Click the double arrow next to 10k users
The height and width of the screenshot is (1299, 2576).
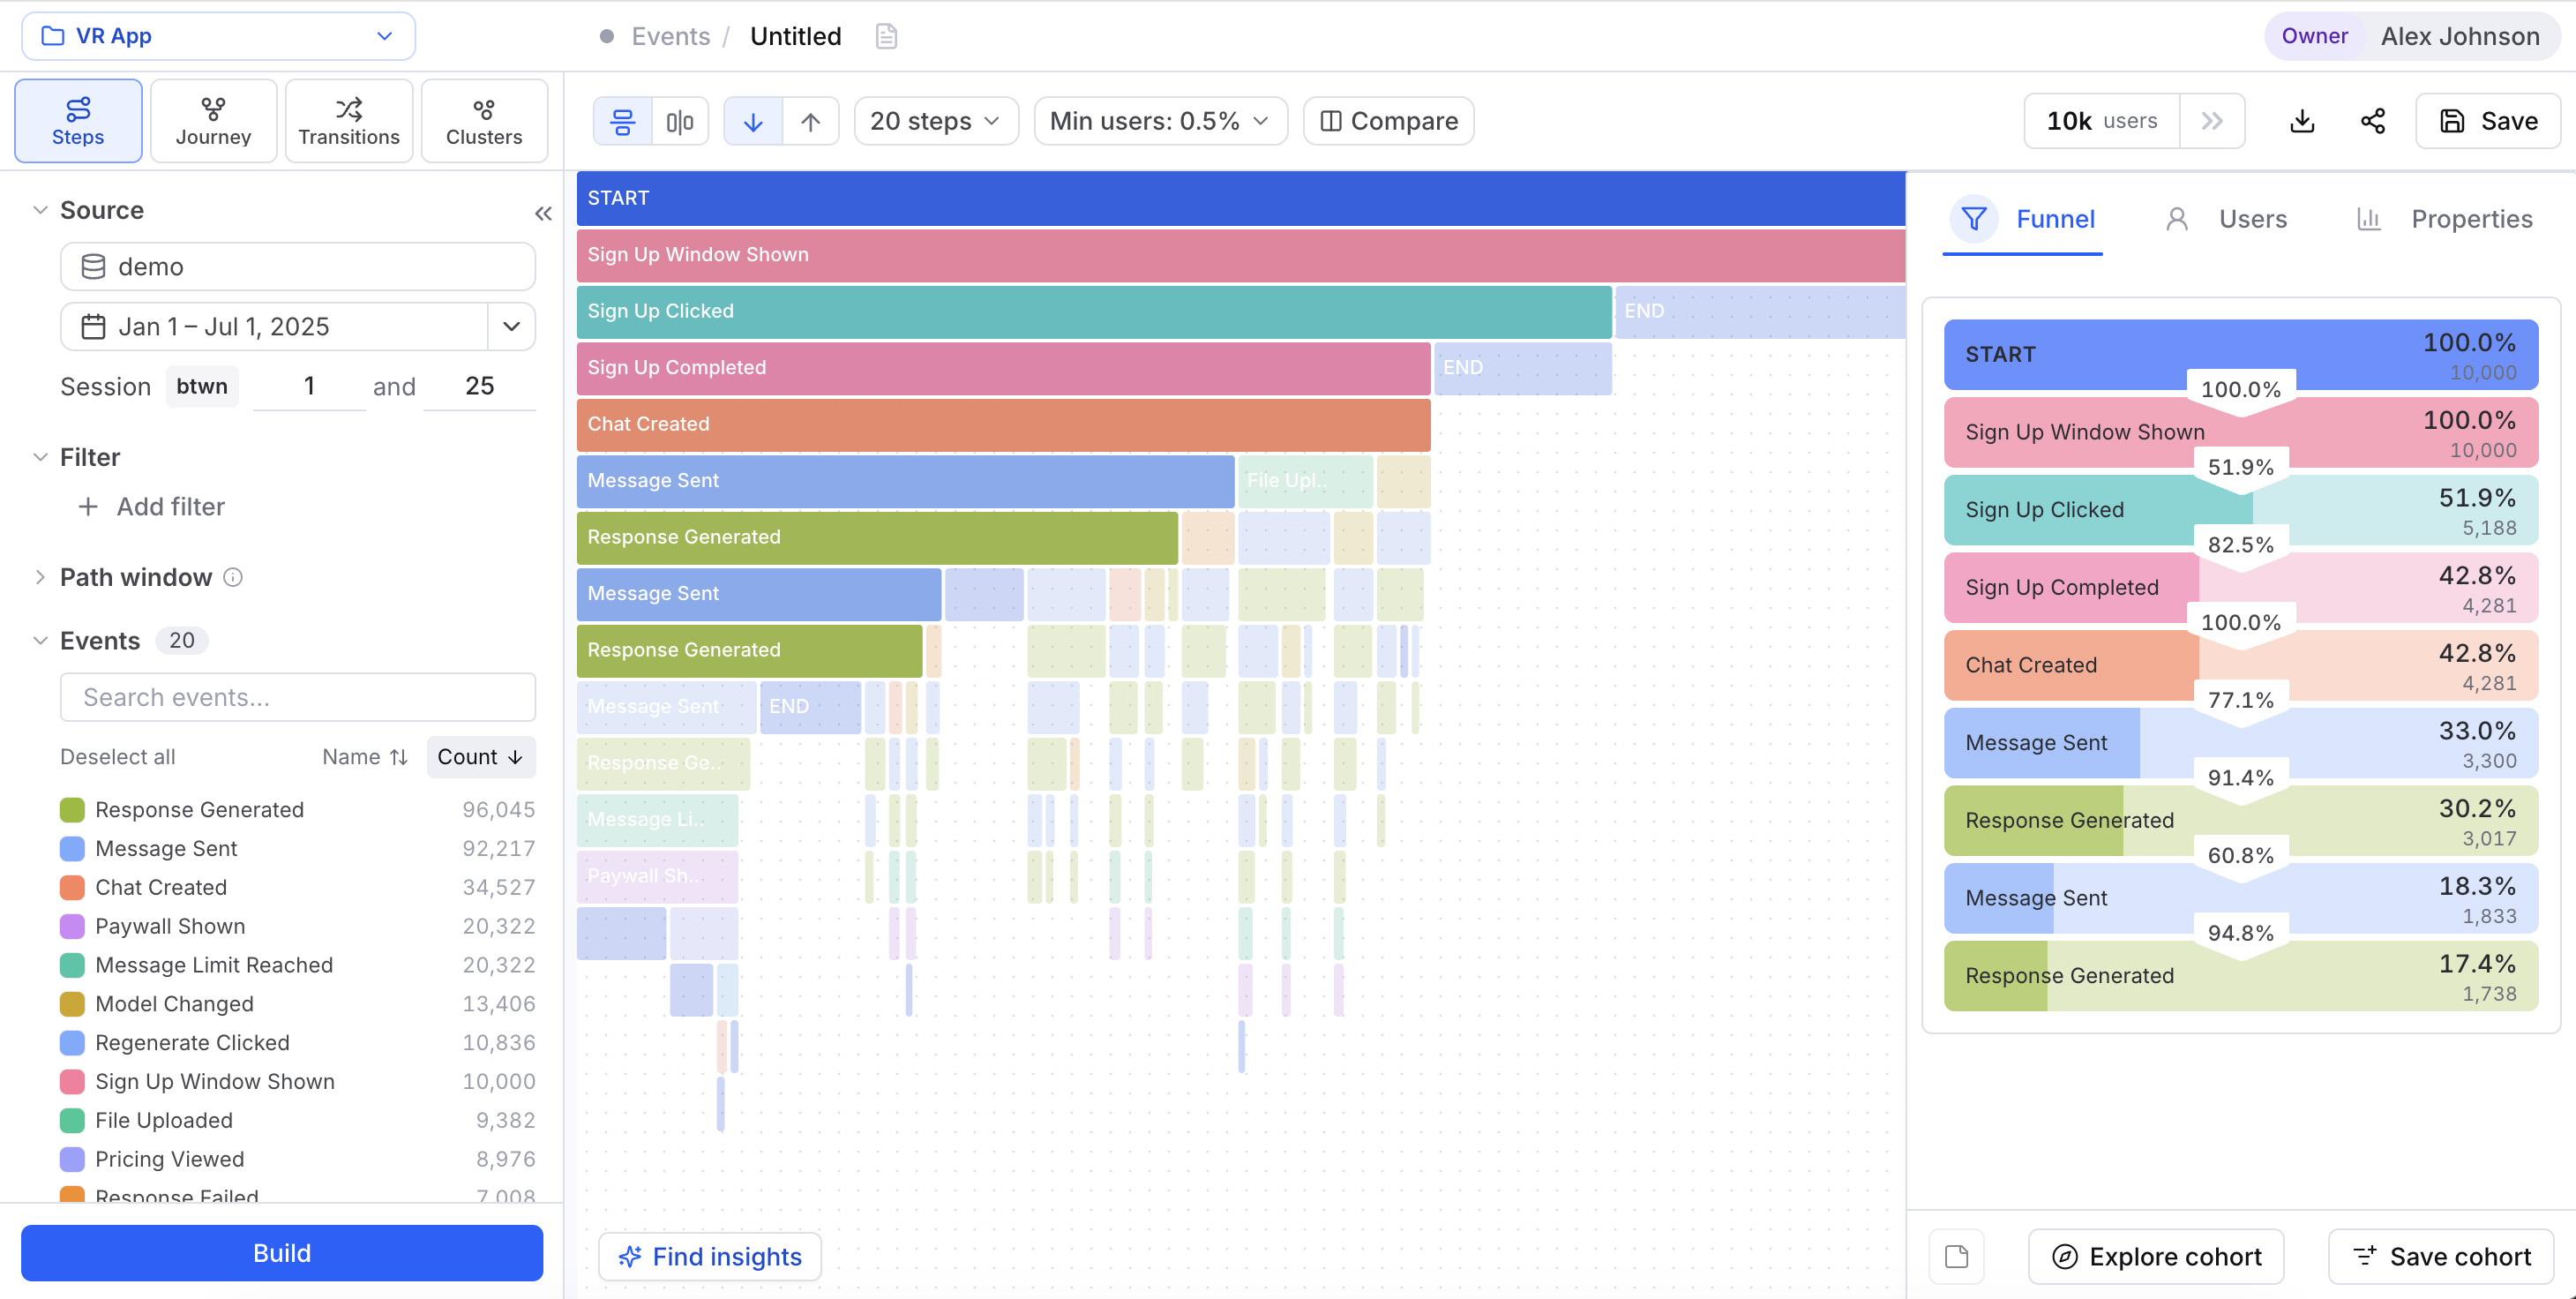2212,121
